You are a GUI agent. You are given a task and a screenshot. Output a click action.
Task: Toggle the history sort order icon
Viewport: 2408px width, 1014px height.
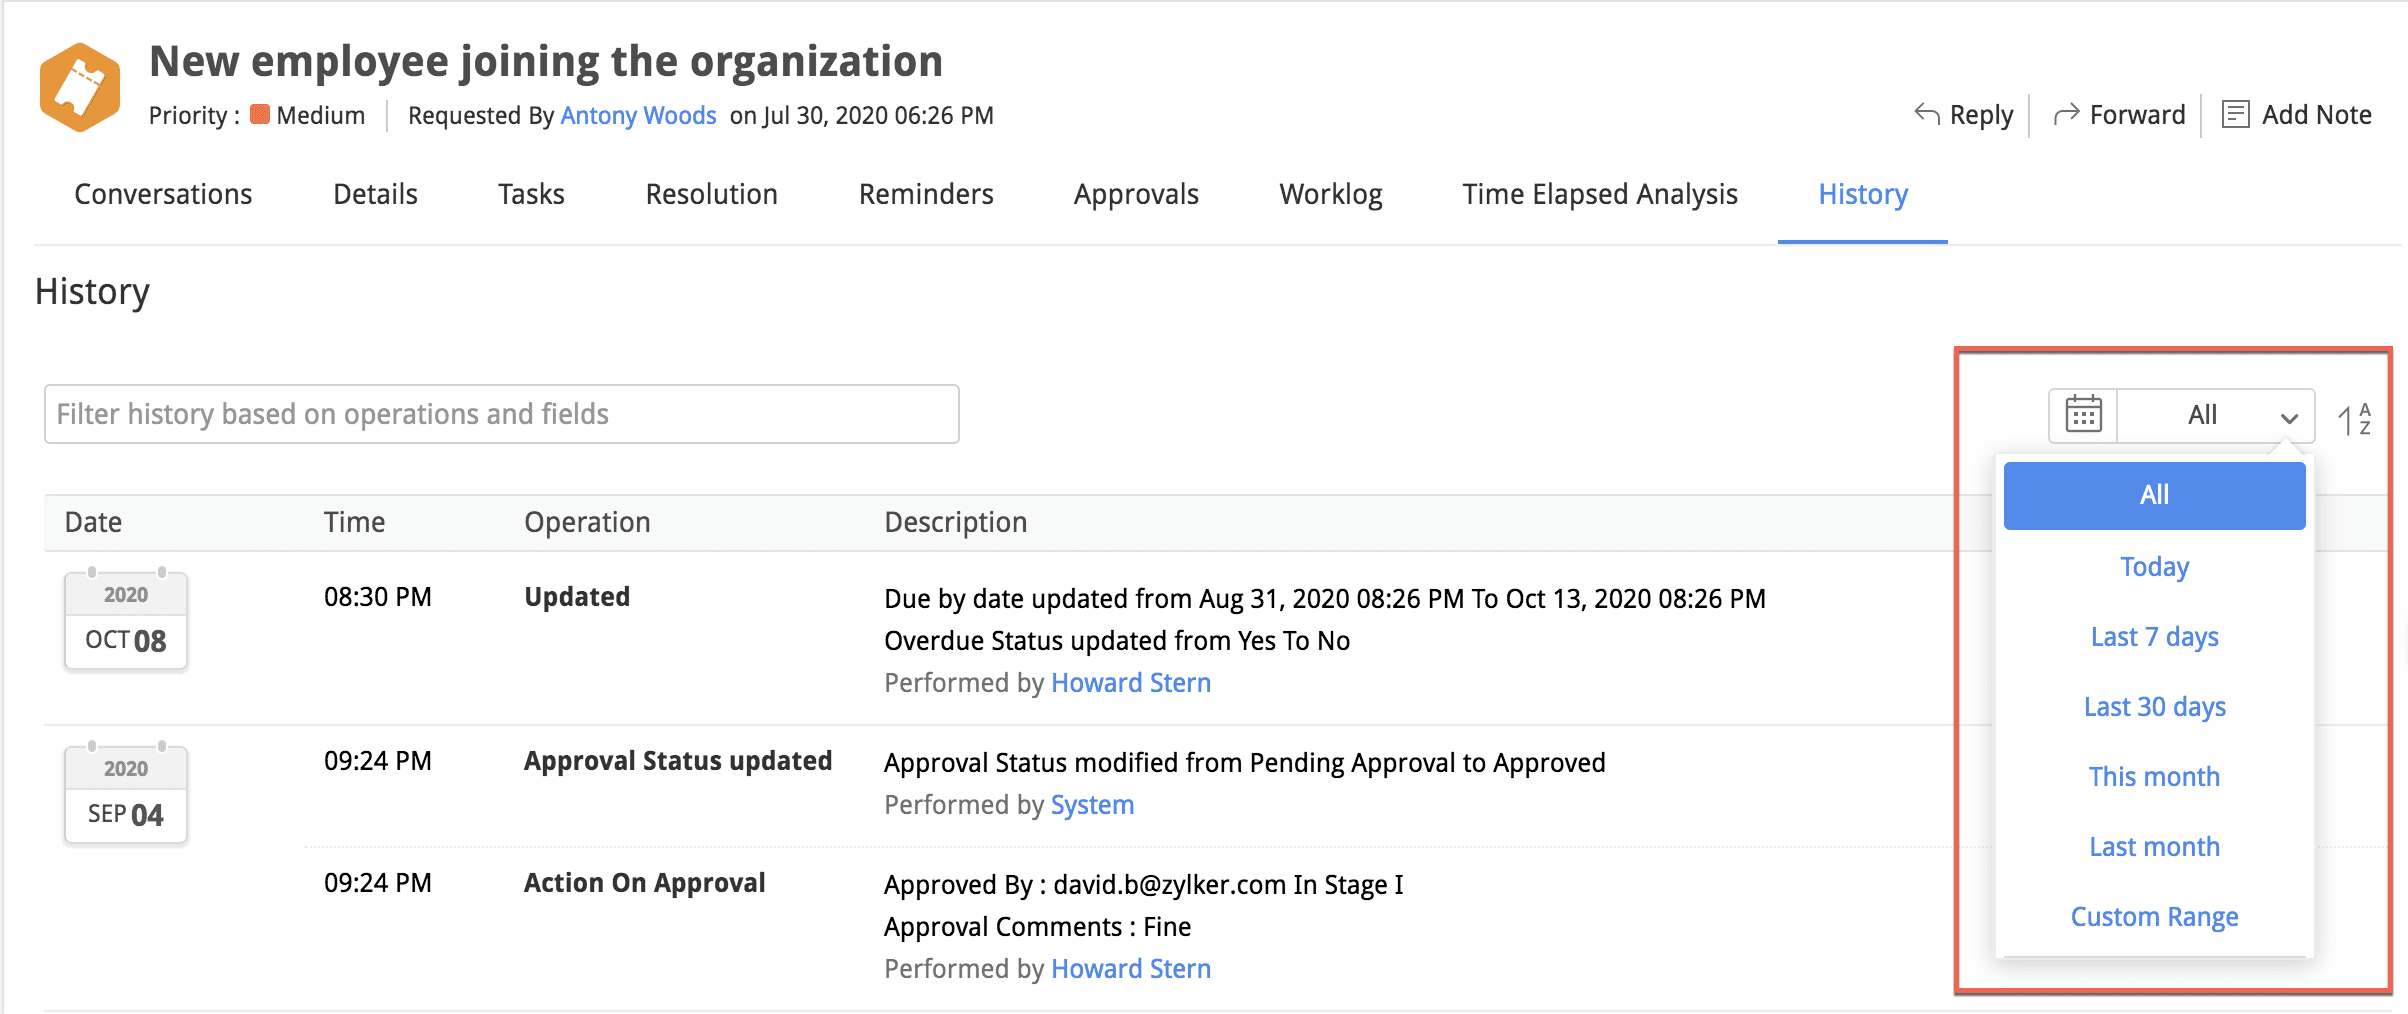pyautogui.click(x=2354, y=418)
